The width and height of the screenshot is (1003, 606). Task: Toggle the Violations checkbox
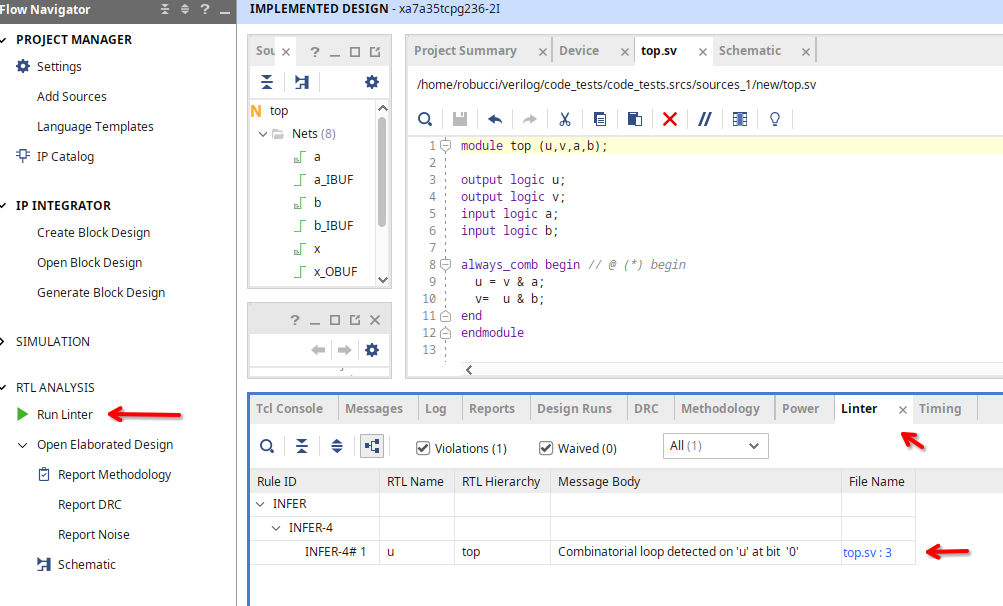(423, 448)
